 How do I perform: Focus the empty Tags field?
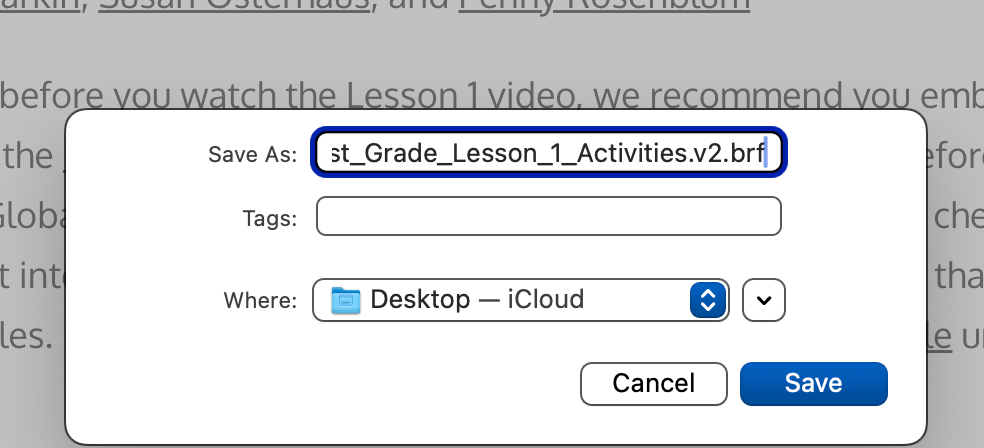[x=548, y=216]
